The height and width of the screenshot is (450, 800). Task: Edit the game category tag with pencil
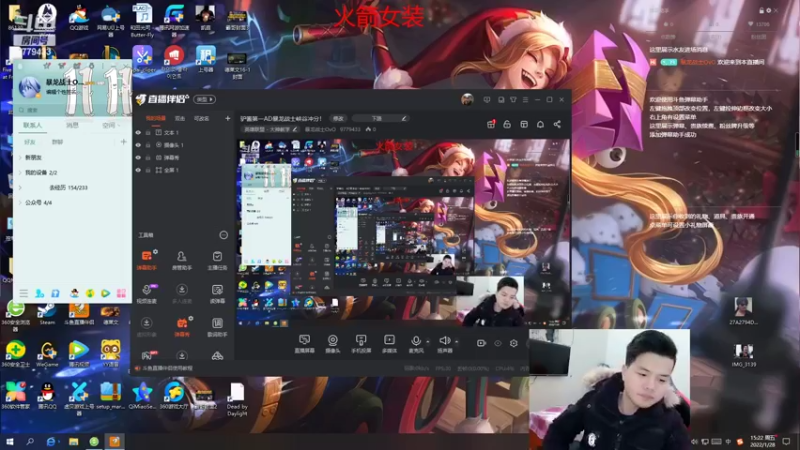pyautogui.click(x=295, y=130)
